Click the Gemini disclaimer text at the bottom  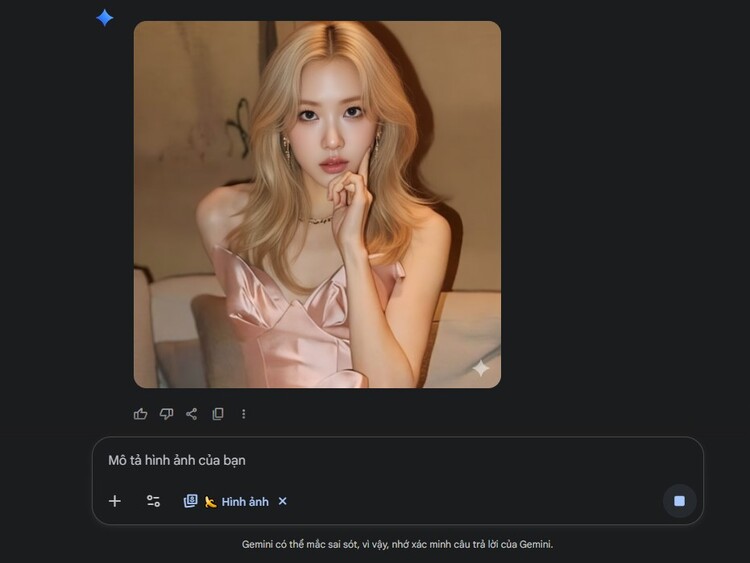point(397,544)
